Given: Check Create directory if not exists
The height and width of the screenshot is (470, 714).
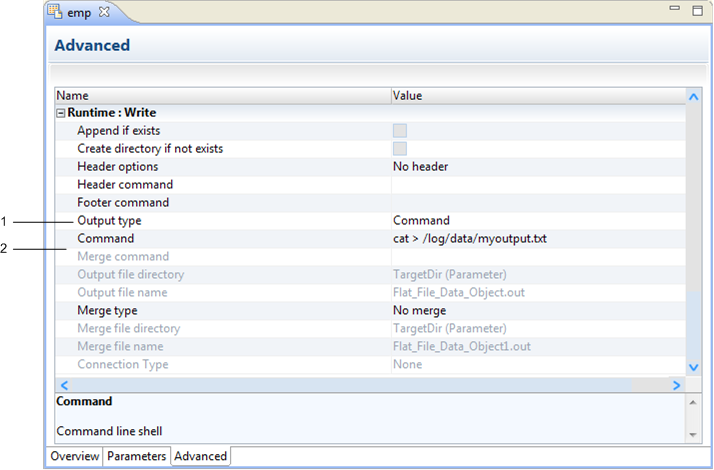Looking at the screenshot, I should point(400,148).
